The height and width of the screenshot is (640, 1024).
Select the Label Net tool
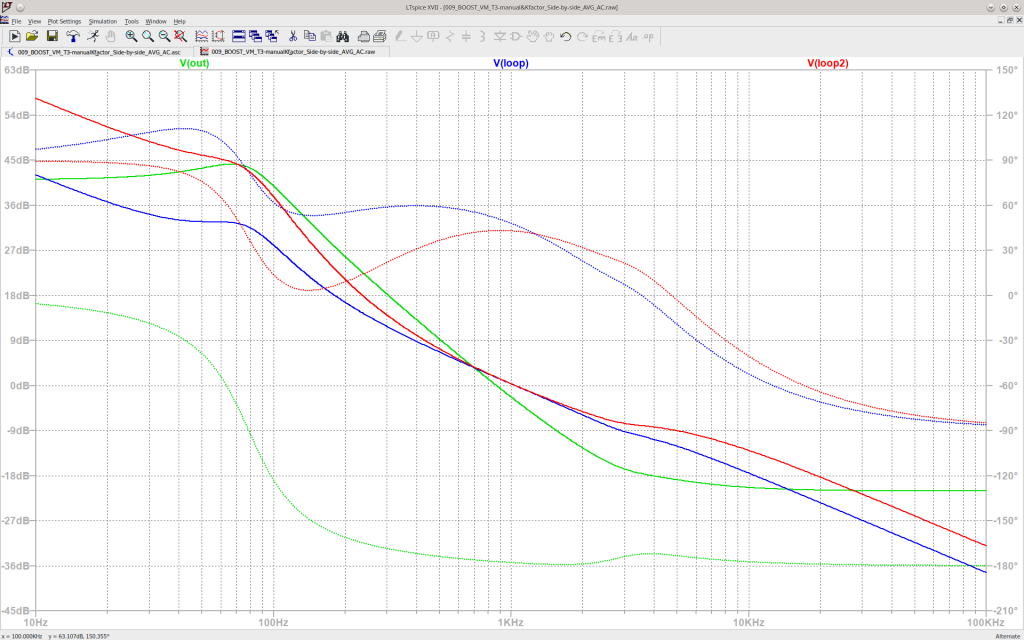[433, 36]
